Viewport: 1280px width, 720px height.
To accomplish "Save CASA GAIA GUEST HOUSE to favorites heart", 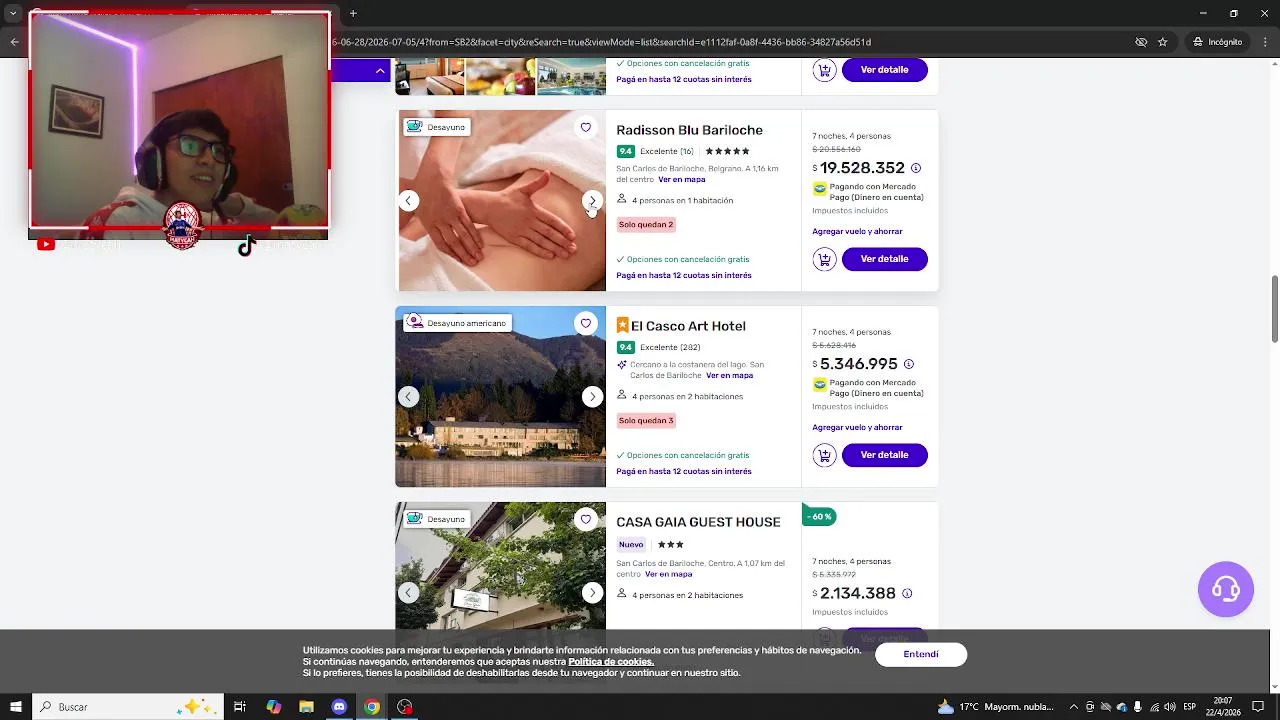I will [586, 519].
